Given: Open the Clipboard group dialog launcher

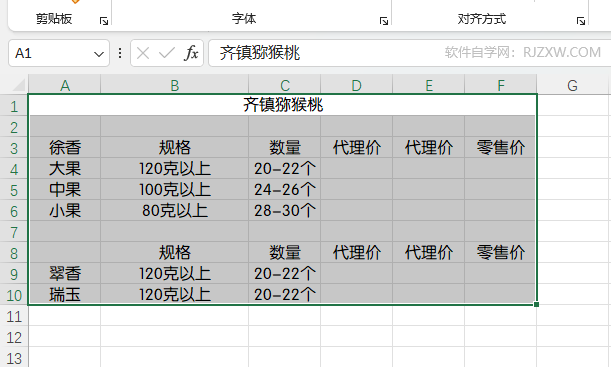Looking at the screenshot, I should coord(104,21).
